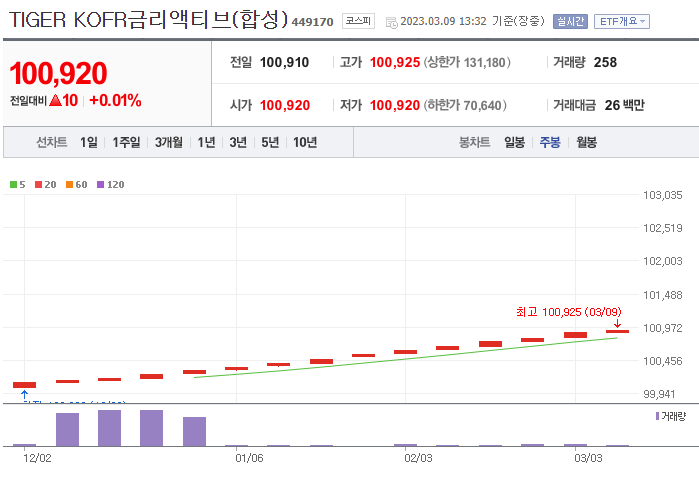
Task: Click the red 20 moving-average legend swatch
Action: point(38,184)
